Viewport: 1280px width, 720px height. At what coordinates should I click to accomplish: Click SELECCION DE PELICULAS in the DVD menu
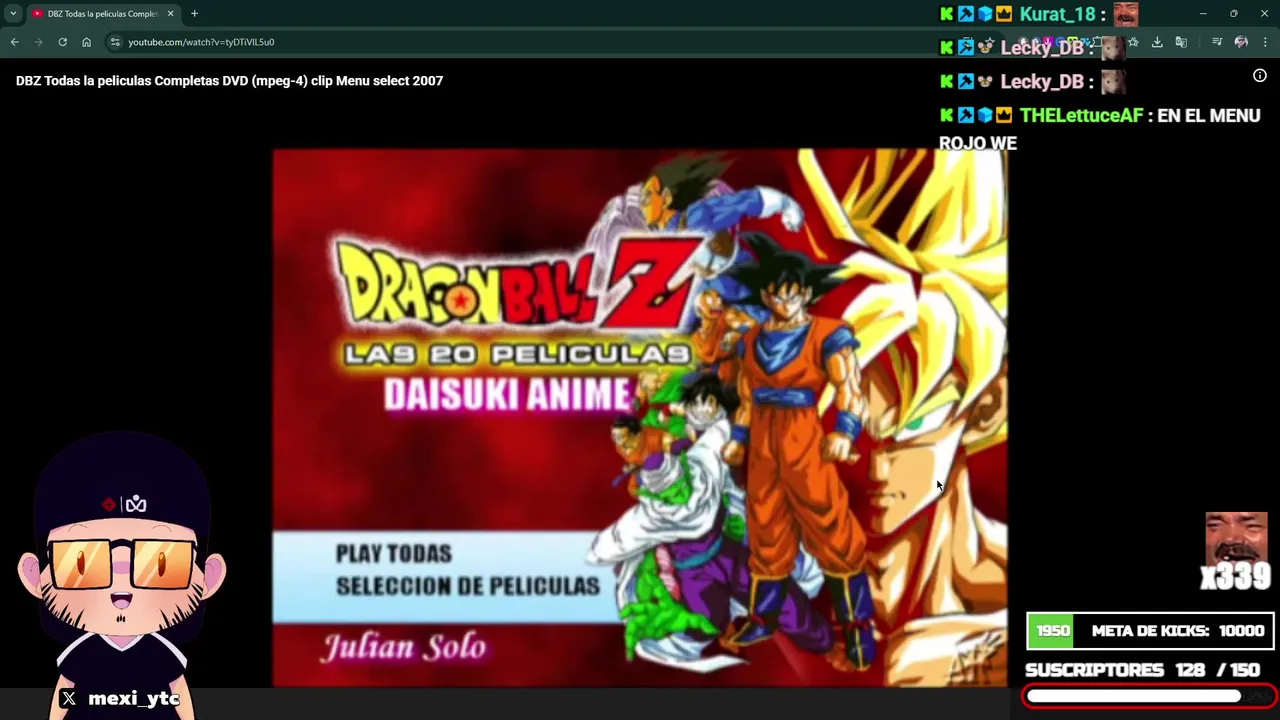(x=467, y=586)
